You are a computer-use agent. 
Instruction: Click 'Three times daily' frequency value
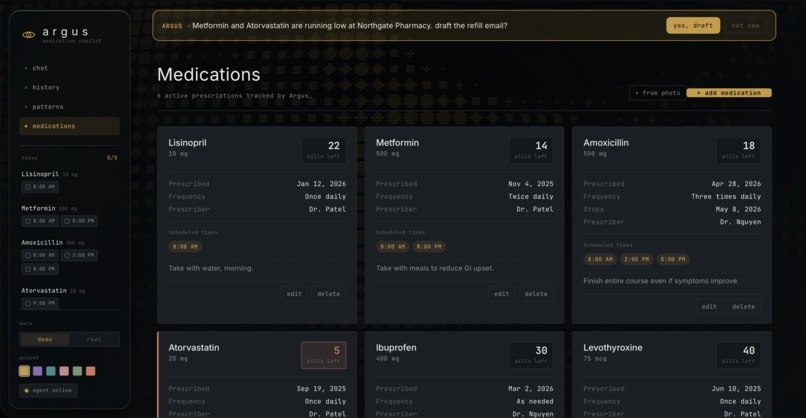726,196
